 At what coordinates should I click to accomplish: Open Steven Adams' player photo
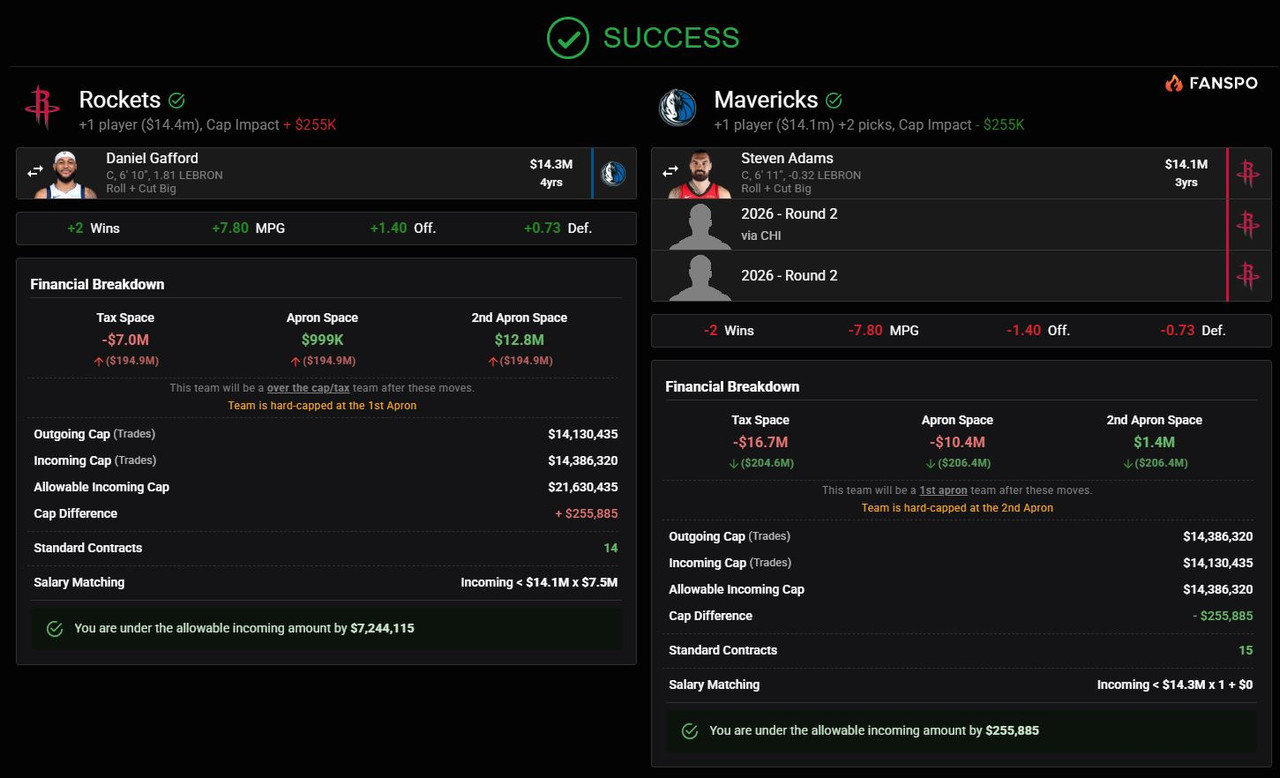[x=700, y=175]
